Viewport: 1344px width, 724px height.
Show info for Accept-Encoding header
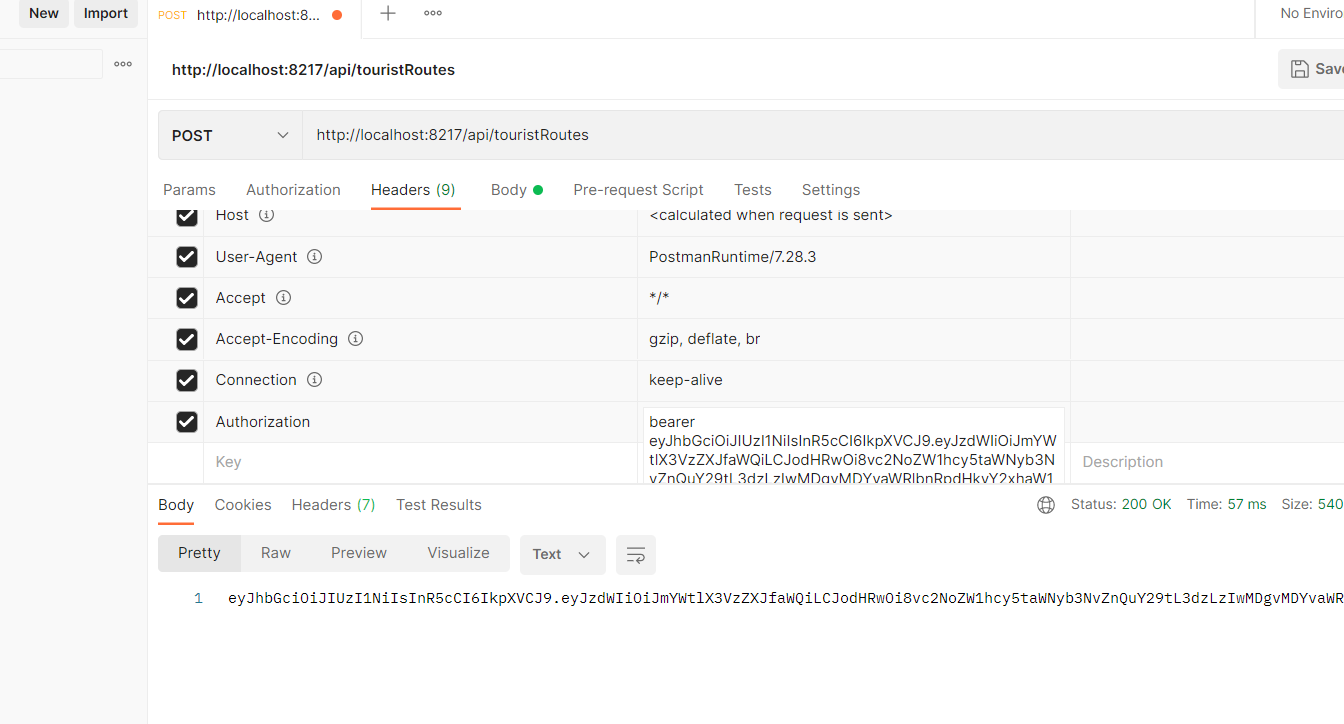[355, 339]
